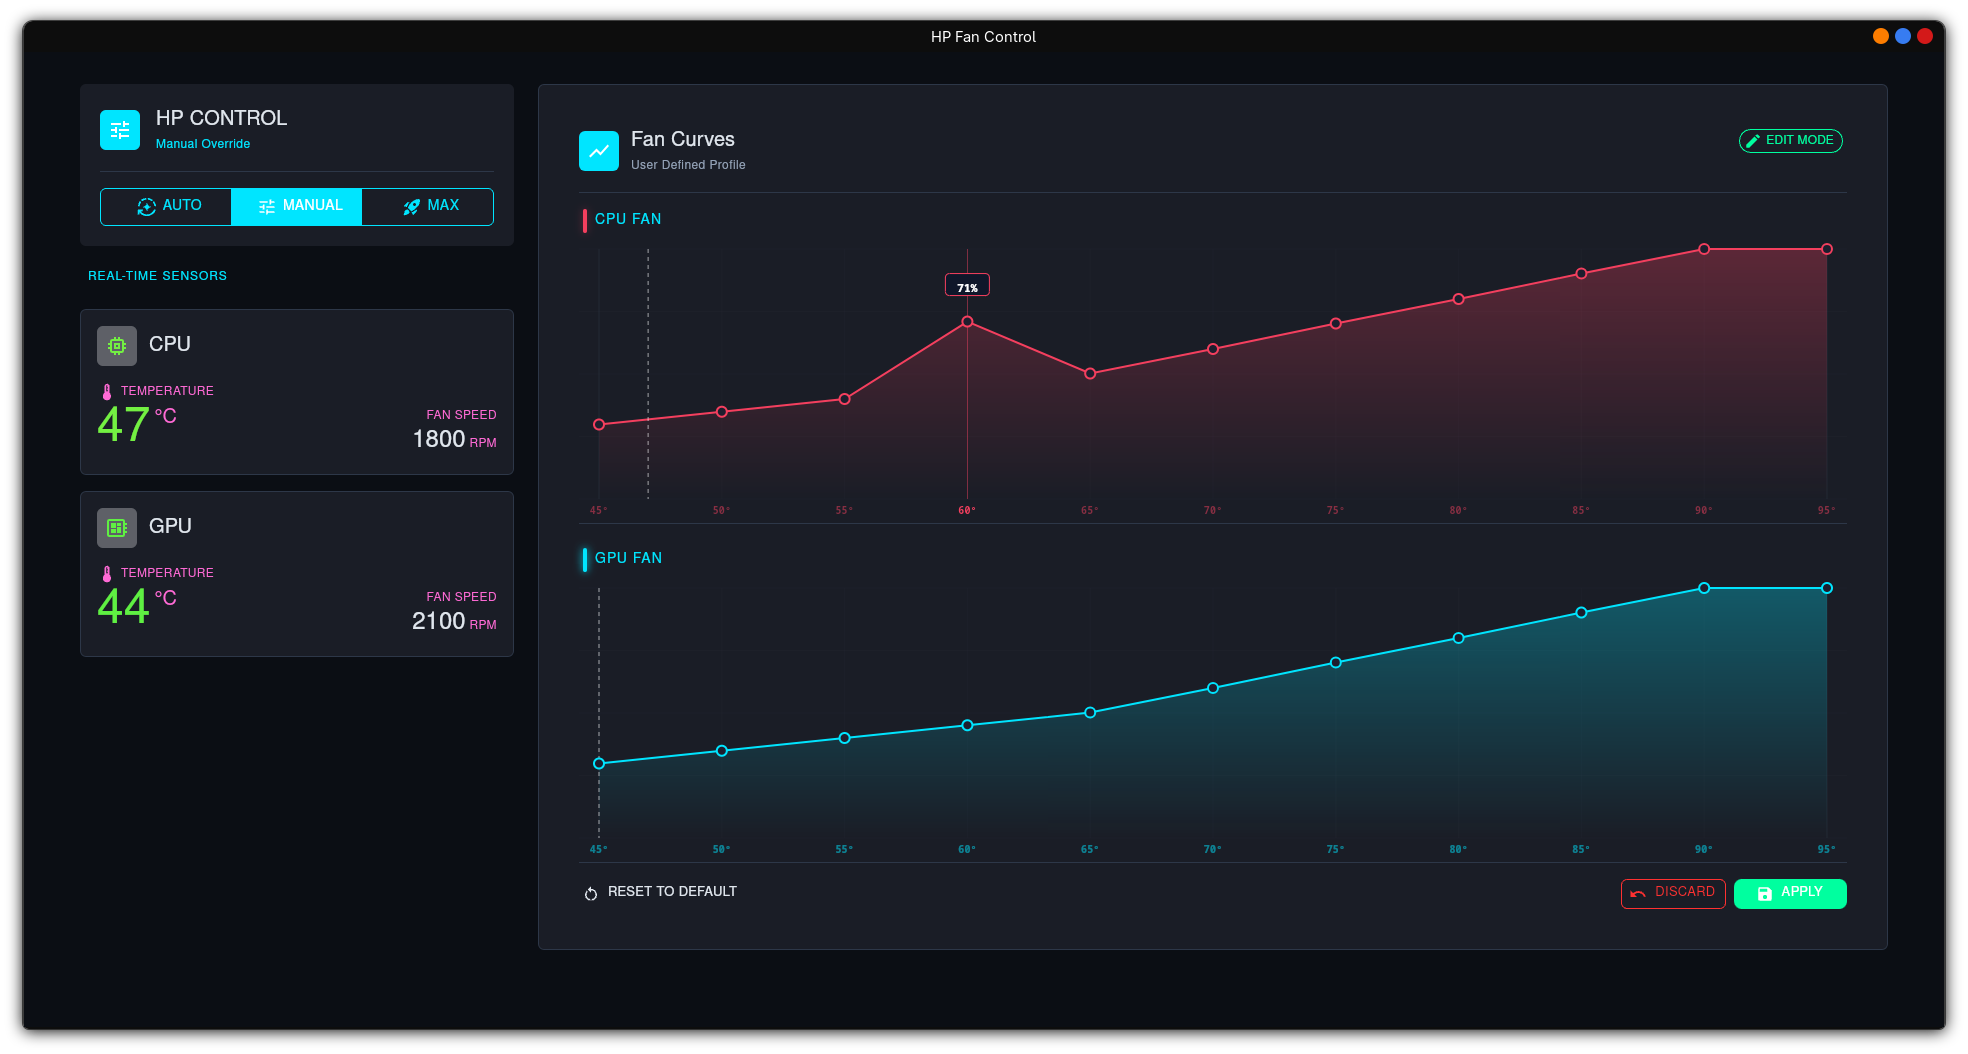Select GPU fan curve point at 45°
This screenshot has width=1968, height=1054.
pos(599,764)
